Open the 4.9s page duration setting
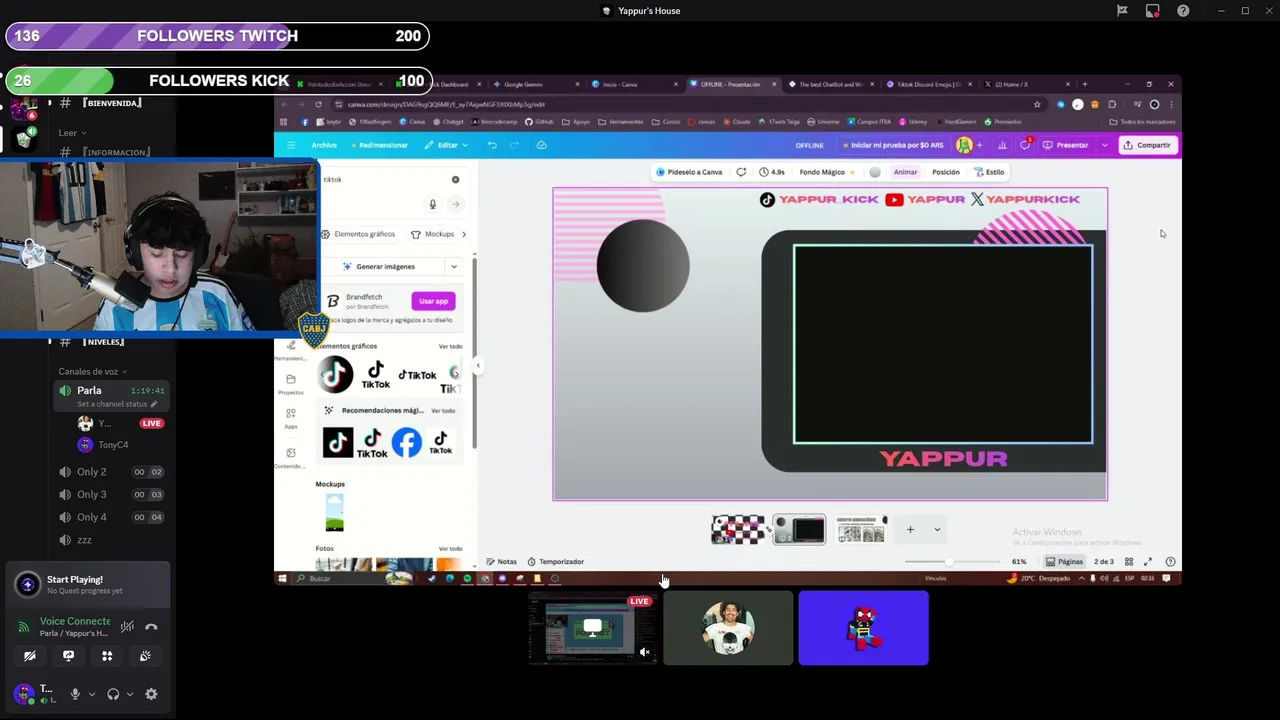This screenshot has height=720, width=1280. (772, 172)
